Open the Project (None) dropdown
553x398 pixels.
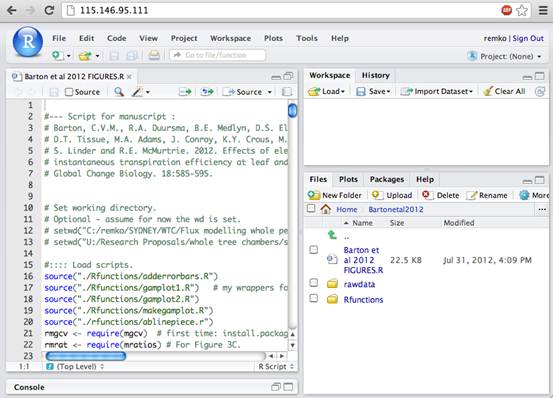pos(504,56)
